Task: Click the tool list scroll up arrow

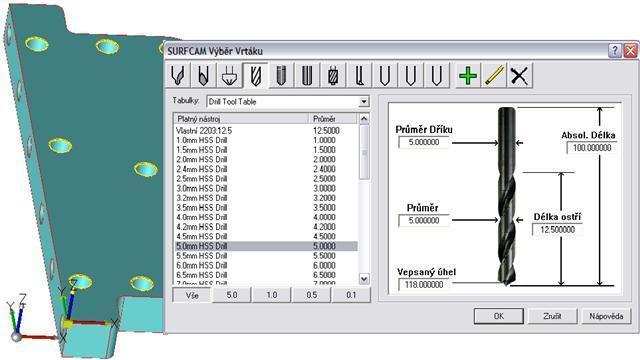Action: pyautogui.click(x=364, y=119)
